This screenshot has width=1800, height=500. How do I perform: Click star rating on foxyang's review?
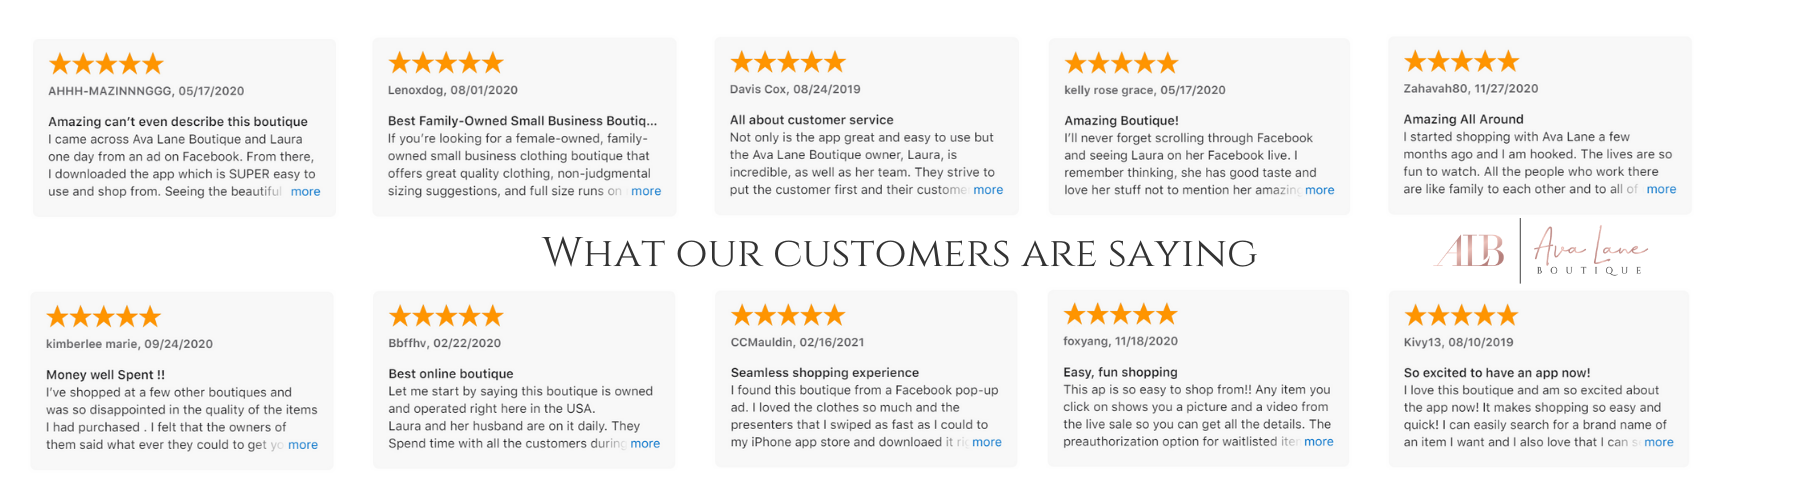tap(1120, 315)
